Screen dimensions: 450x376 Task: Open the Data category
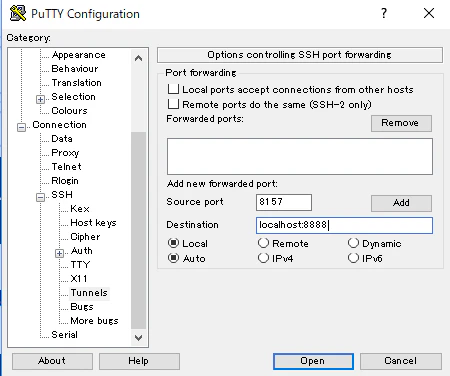click(62, 139)
